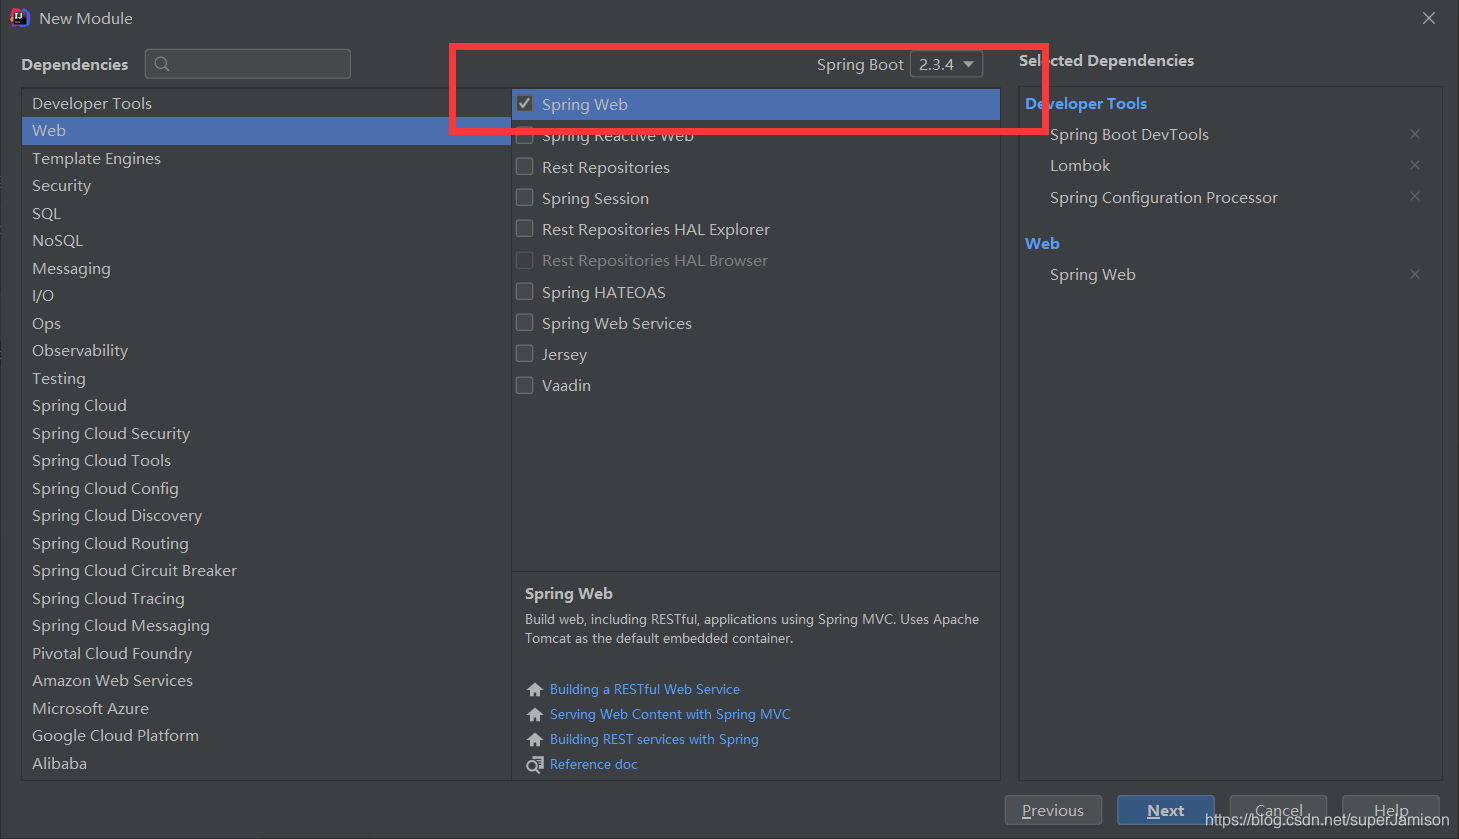Select Spring Cloud Security category
Viewport: 1459px width, 839px height.
pyautogui.click(x=266, y=433)
